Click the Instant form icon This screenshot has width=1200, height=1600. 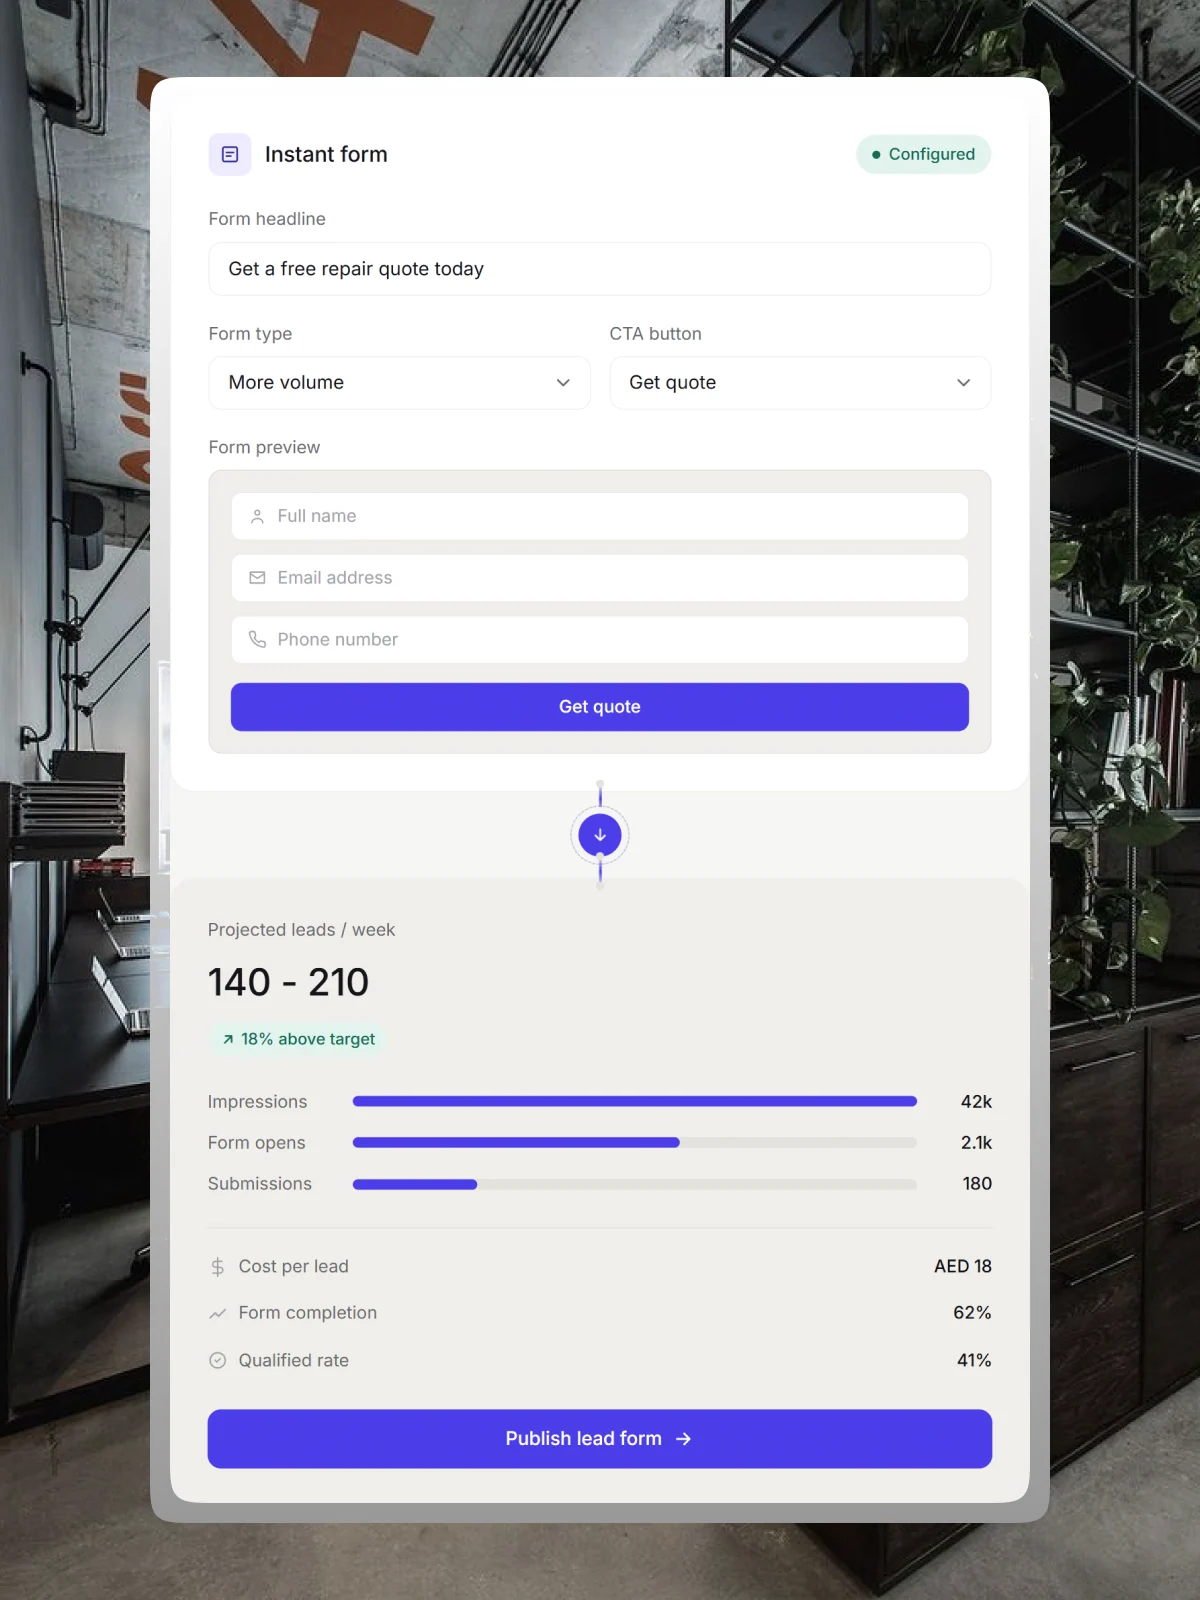230,154
